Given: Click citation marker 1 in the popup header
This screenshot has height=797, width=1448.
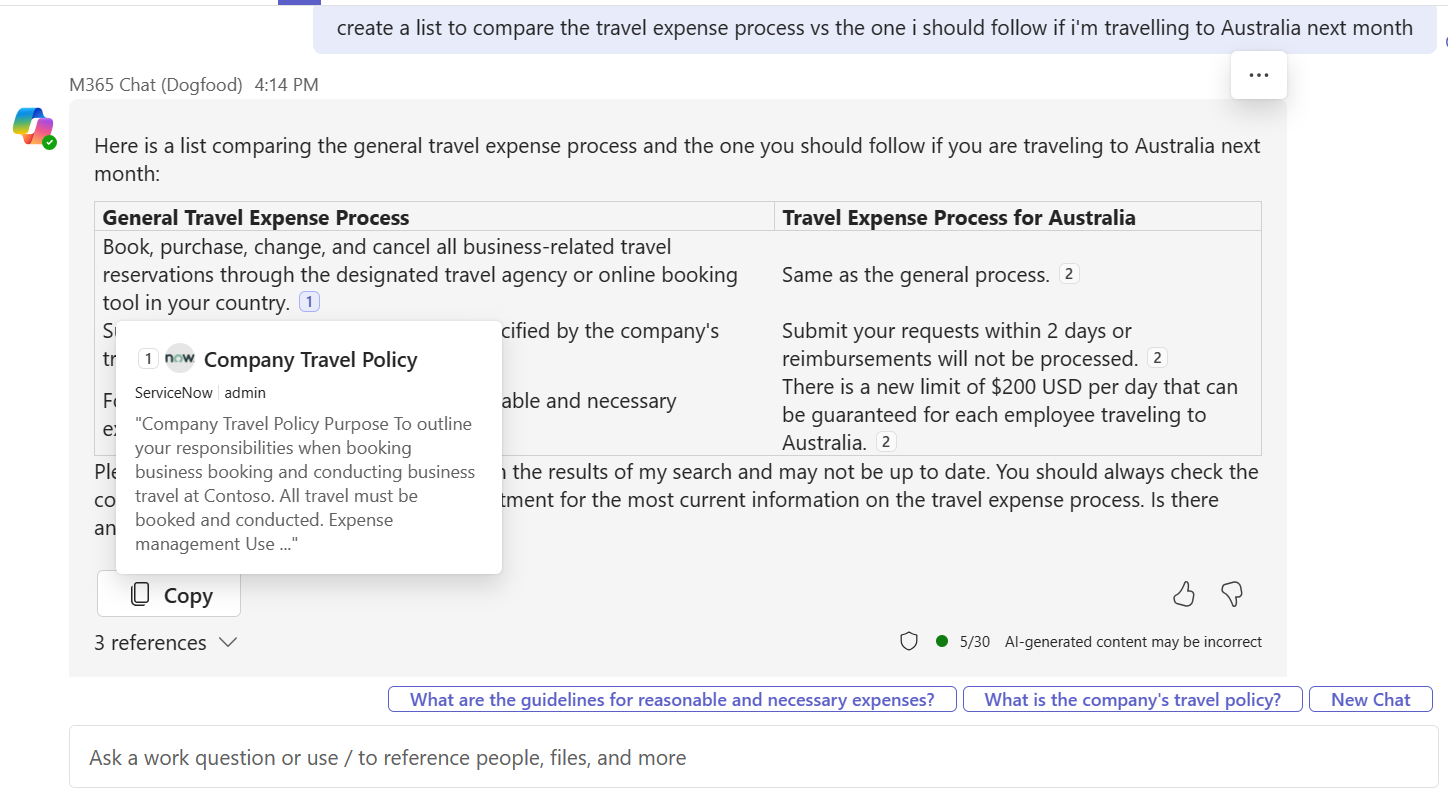Looking at the screenshot, I should coord(148,358).
